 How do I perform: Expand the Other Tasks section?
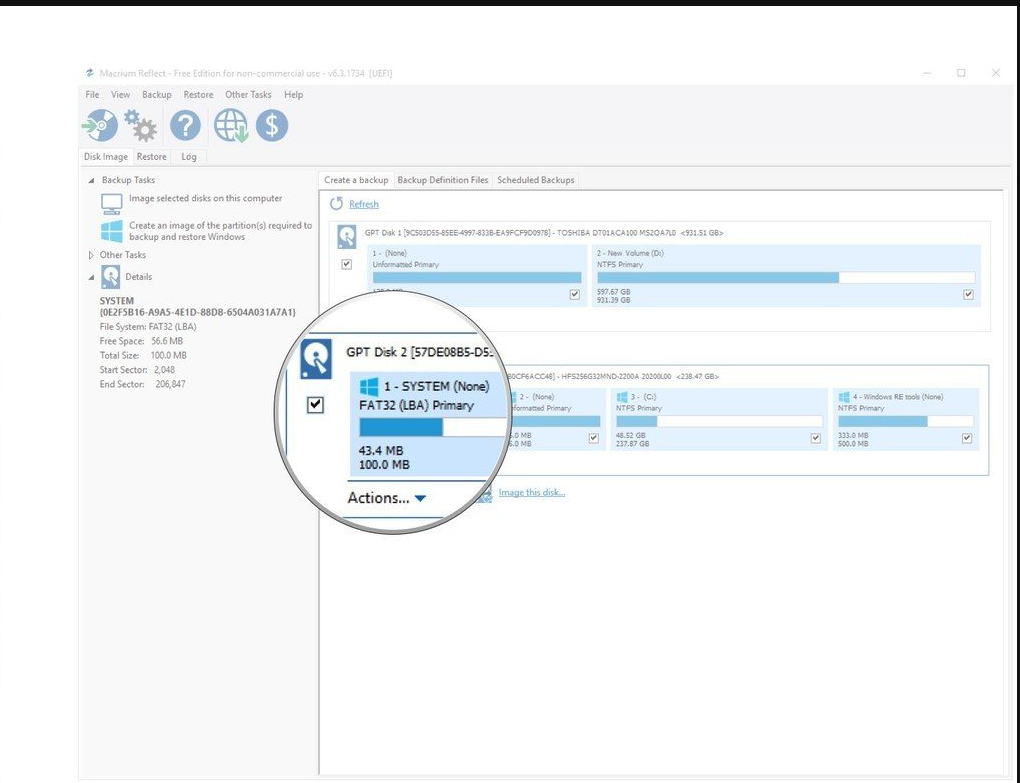tap(90, 255)
